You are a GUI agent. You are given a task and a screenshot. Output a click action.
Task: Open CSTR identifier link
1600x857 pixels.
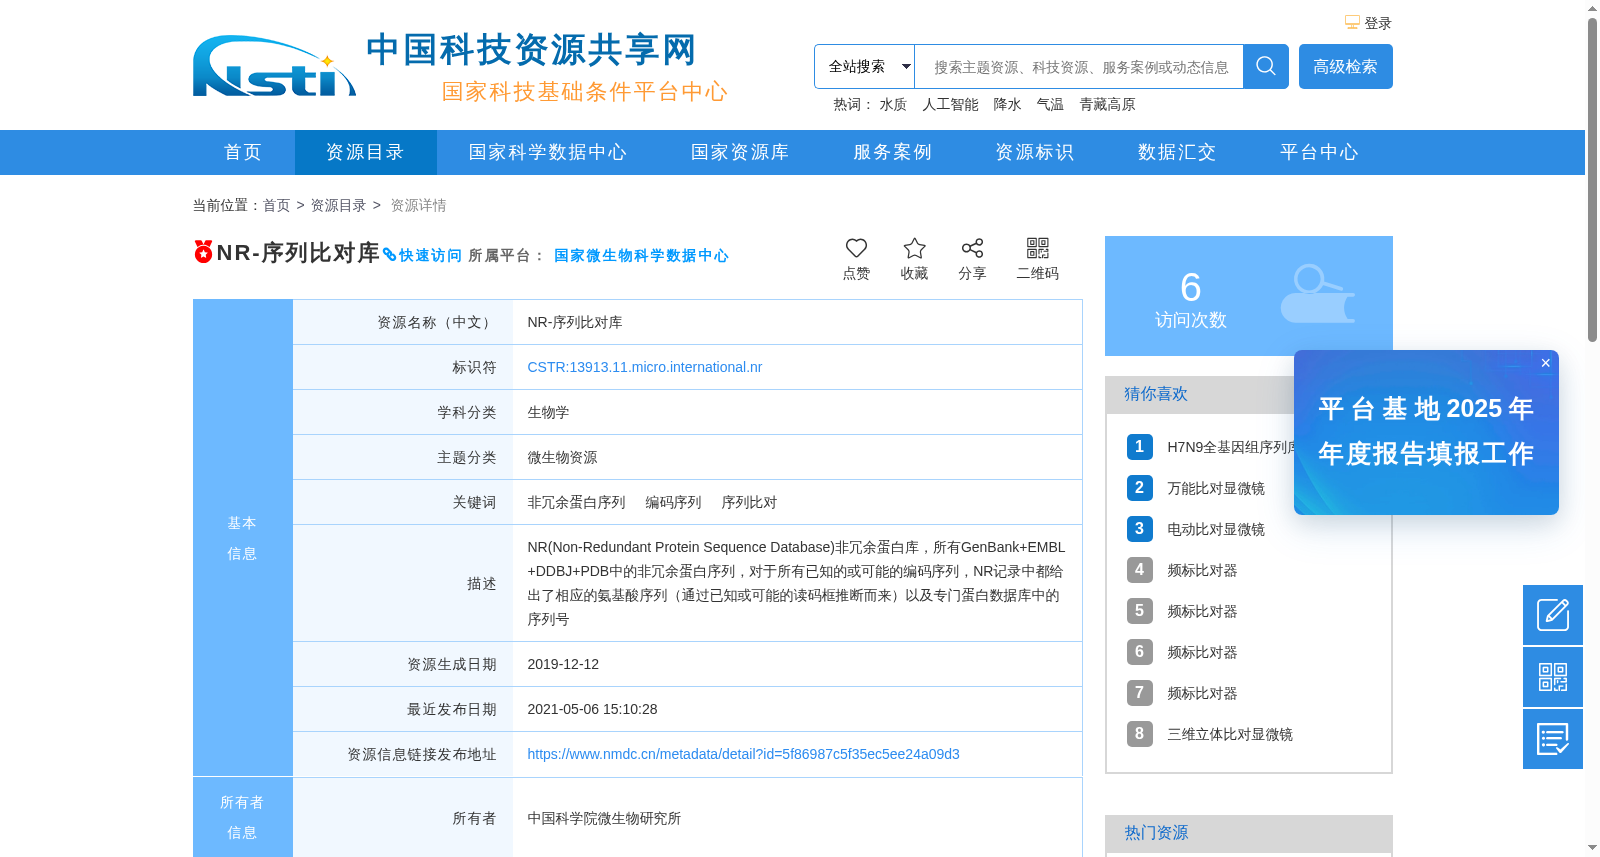[644, 367]
